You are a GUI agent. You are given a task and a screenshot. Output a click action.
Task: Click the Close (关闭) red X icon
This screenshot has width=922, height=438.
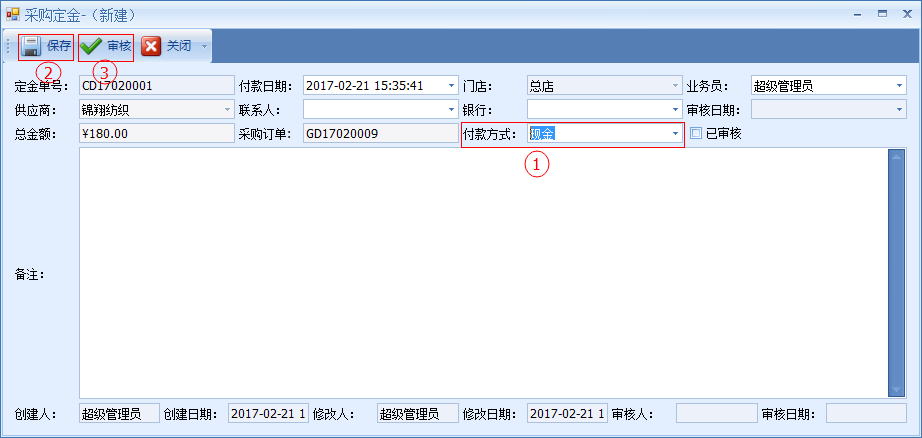coord(151,46)
